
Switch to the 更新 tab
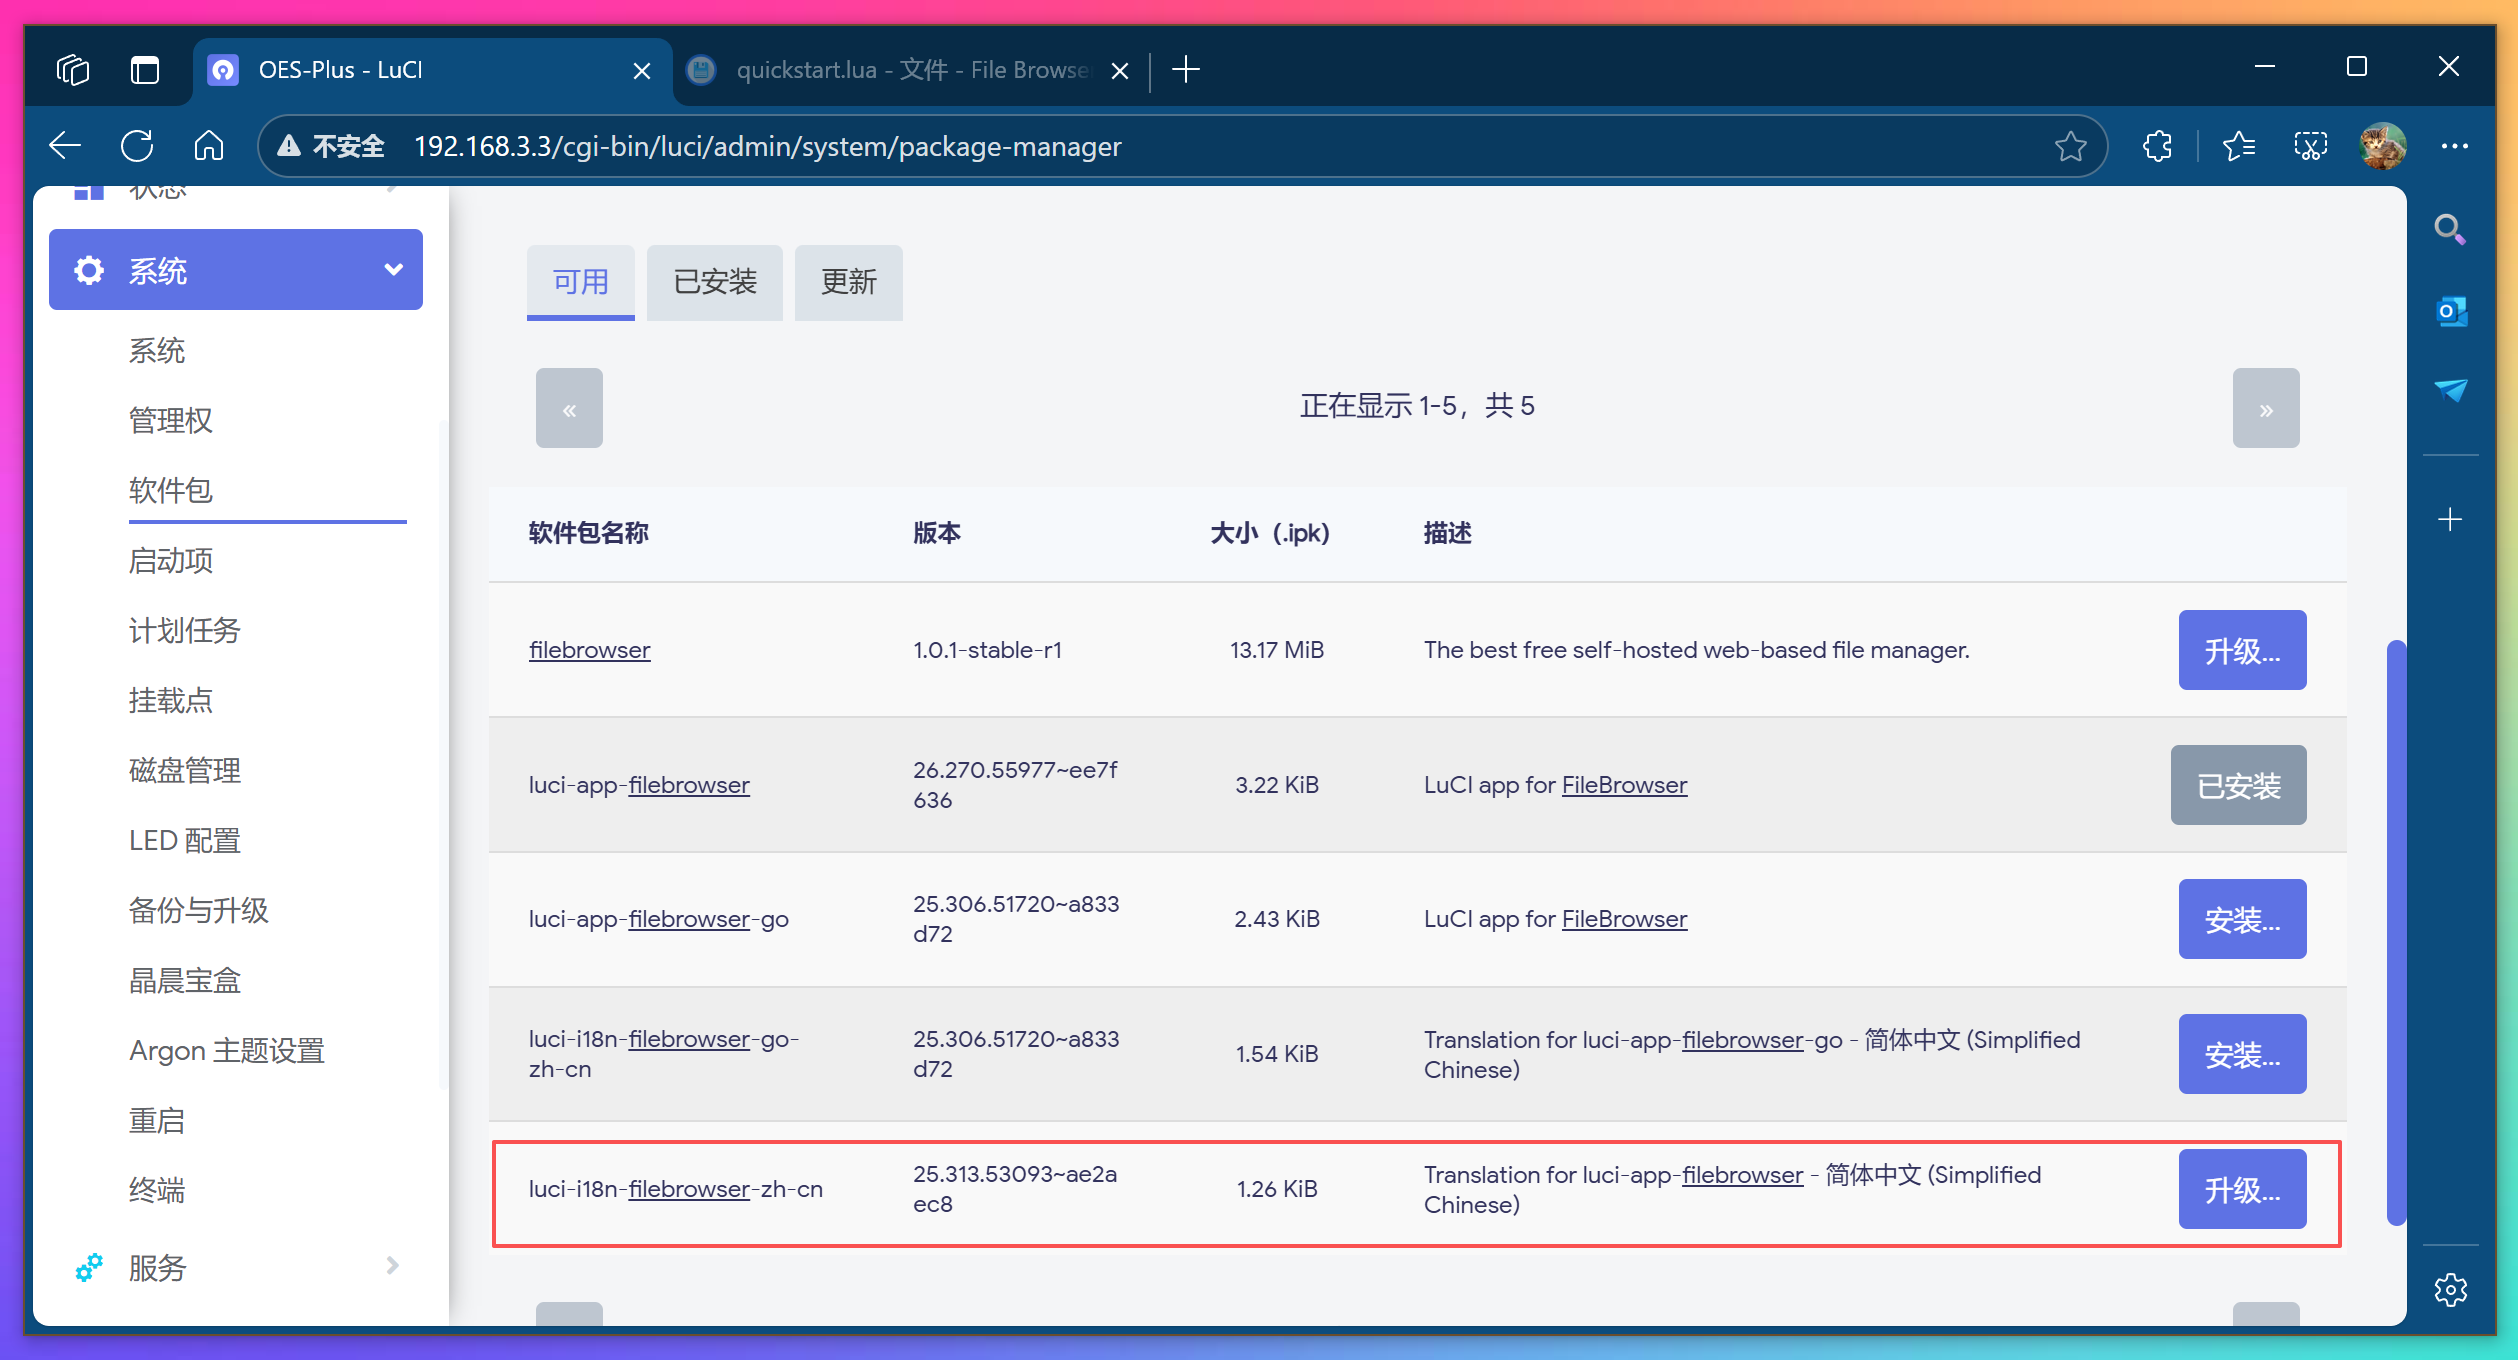(848, 282)
